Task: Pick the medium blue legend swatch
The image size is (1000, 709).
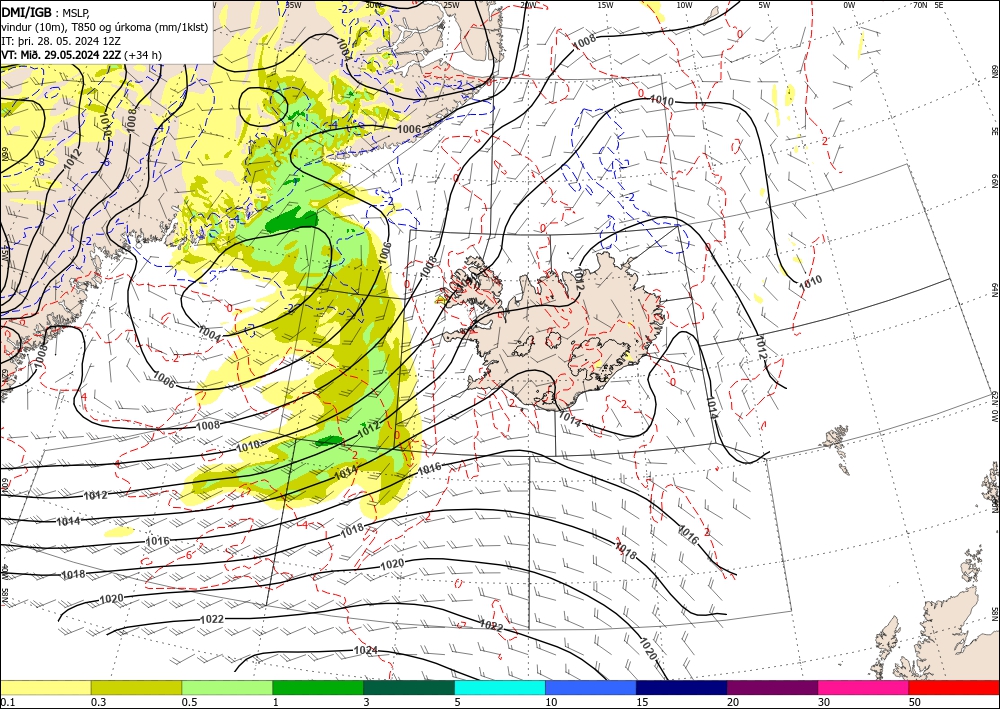Action: (591, 688)
